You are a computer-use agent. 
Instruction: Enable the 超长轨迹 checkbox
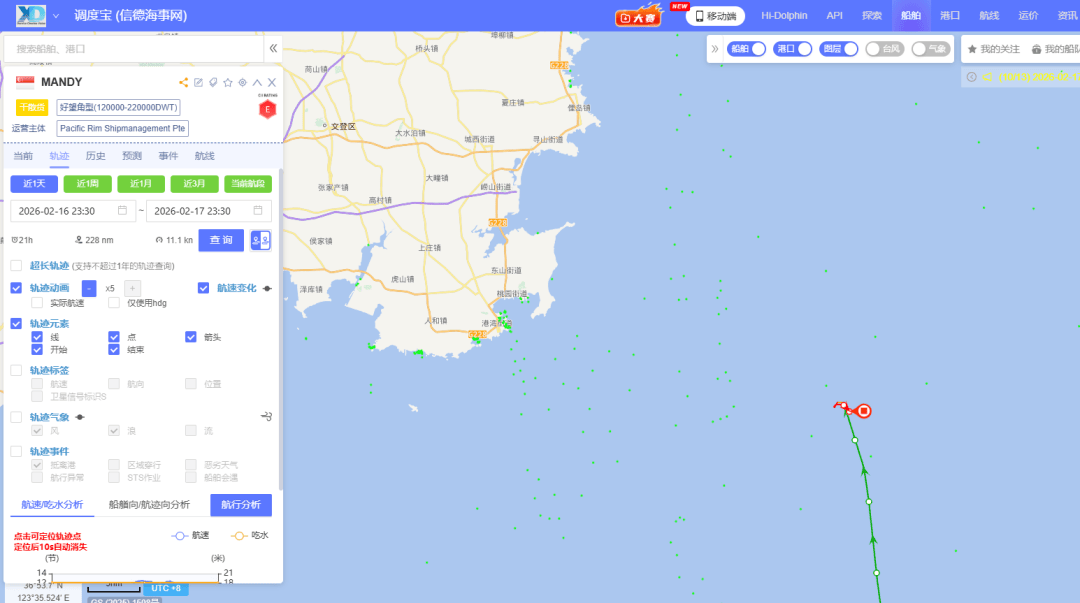16,266
